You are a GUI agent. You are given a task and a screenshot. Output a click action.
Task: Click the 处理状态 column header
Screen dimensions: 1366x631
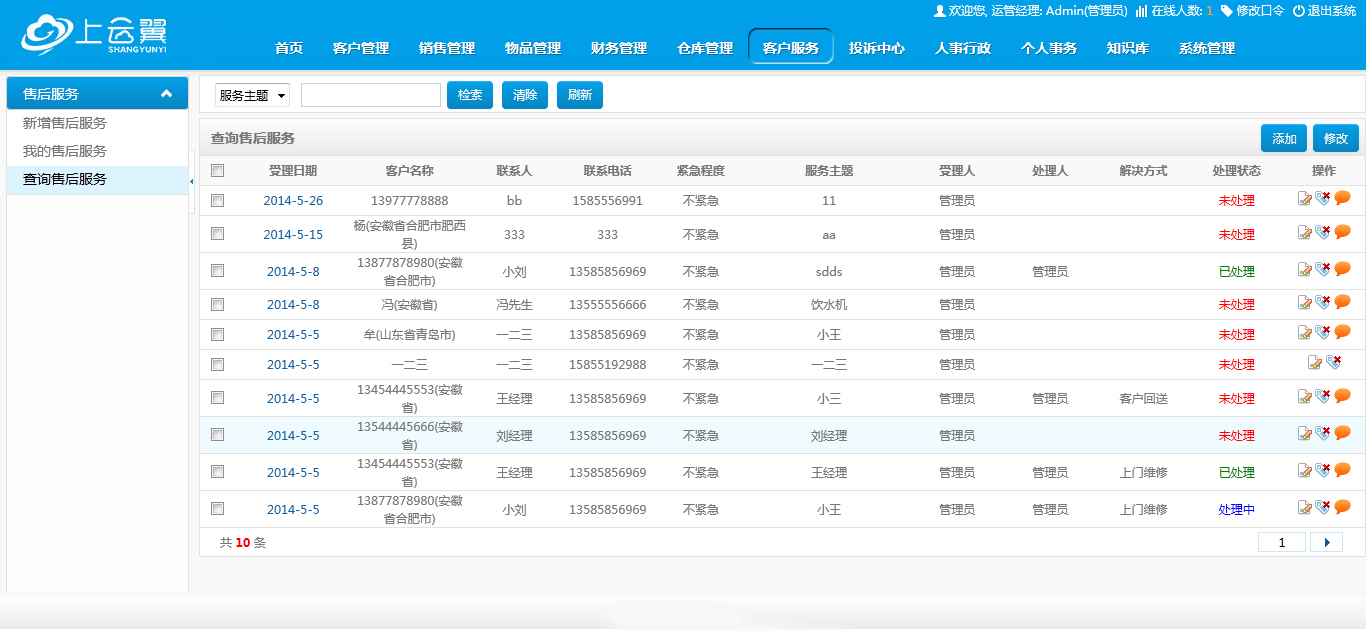tap(1236, 171)
